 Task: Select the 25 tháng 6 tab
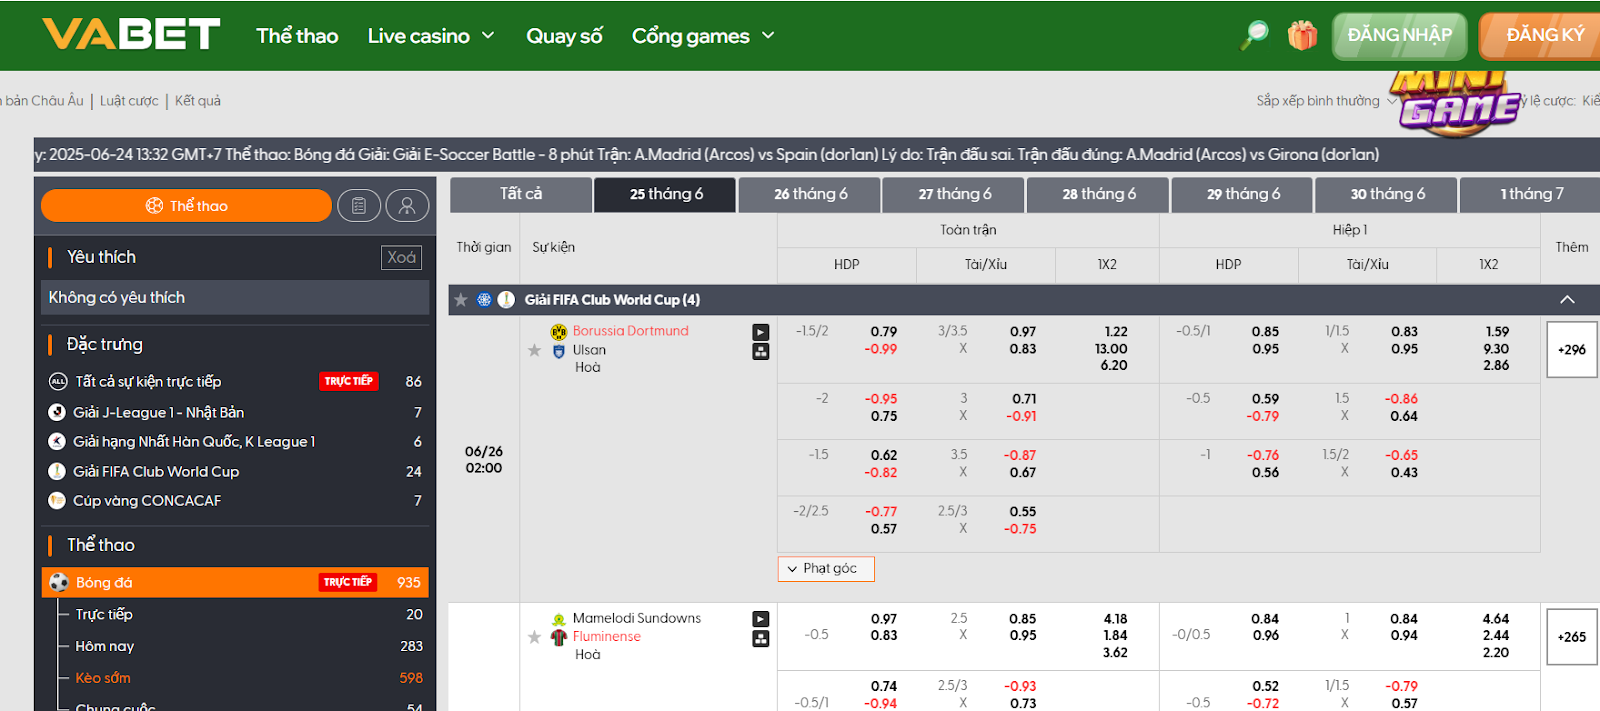click(666, 194)
